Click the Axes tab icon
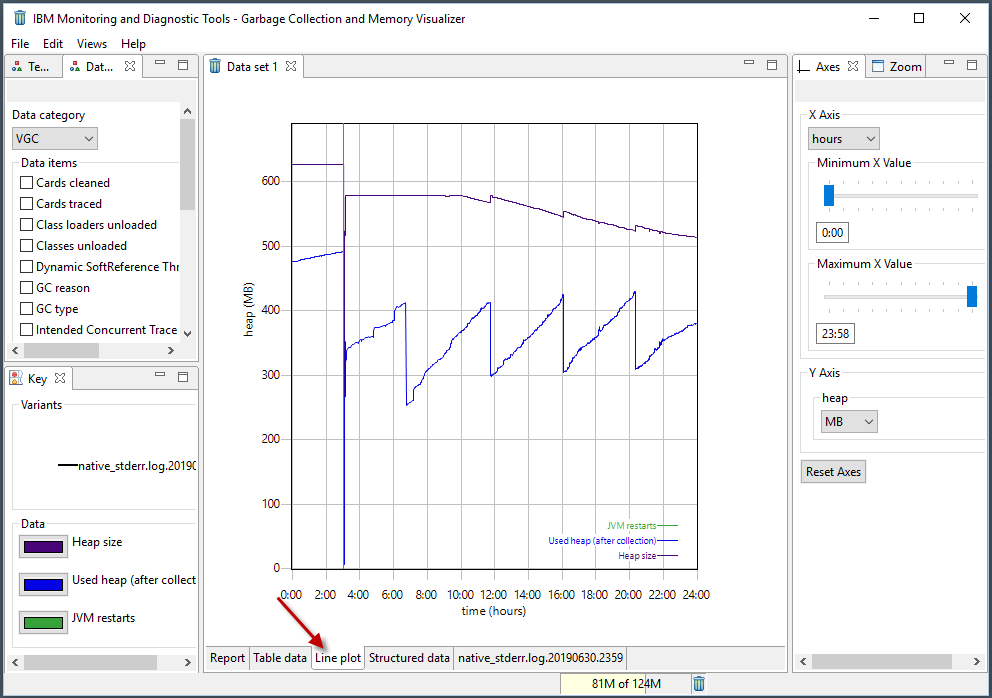The height and width of the screenshot is (698, 992). (803, 66)
